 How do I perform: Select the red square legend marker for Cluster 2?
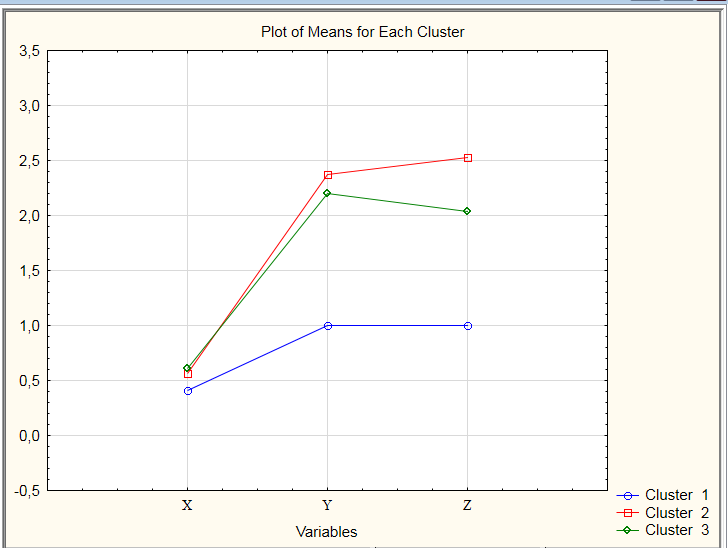(628, 513)
